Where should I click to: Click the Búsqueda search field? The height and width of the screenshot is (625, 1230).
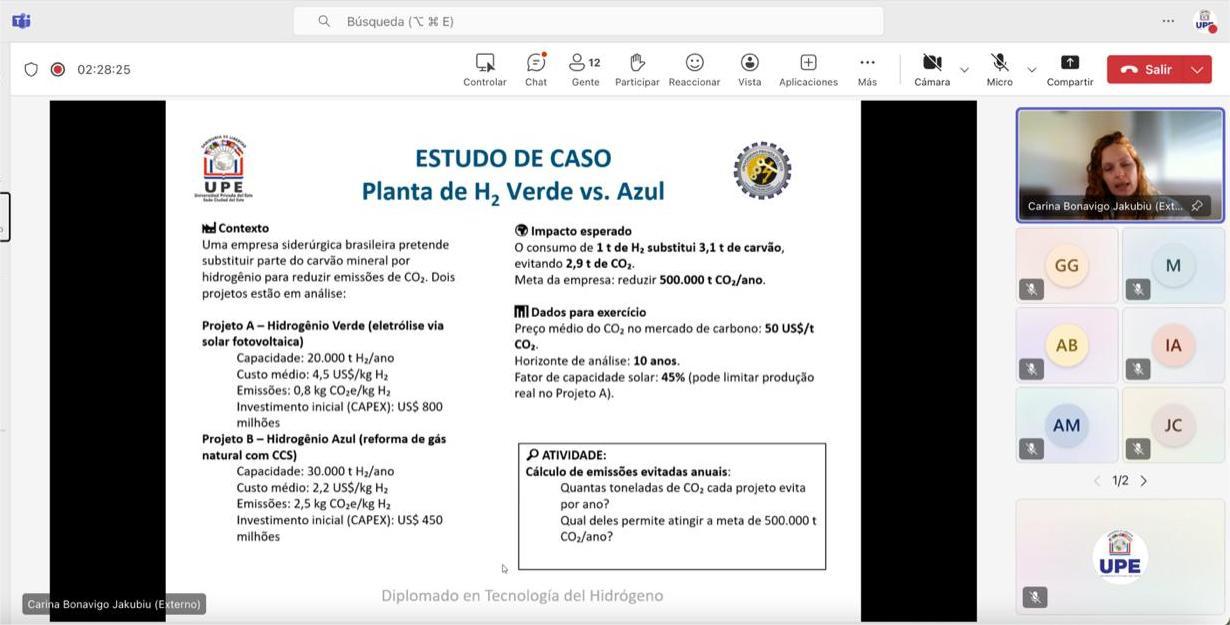pyautogui.click(x=588, y=21)
